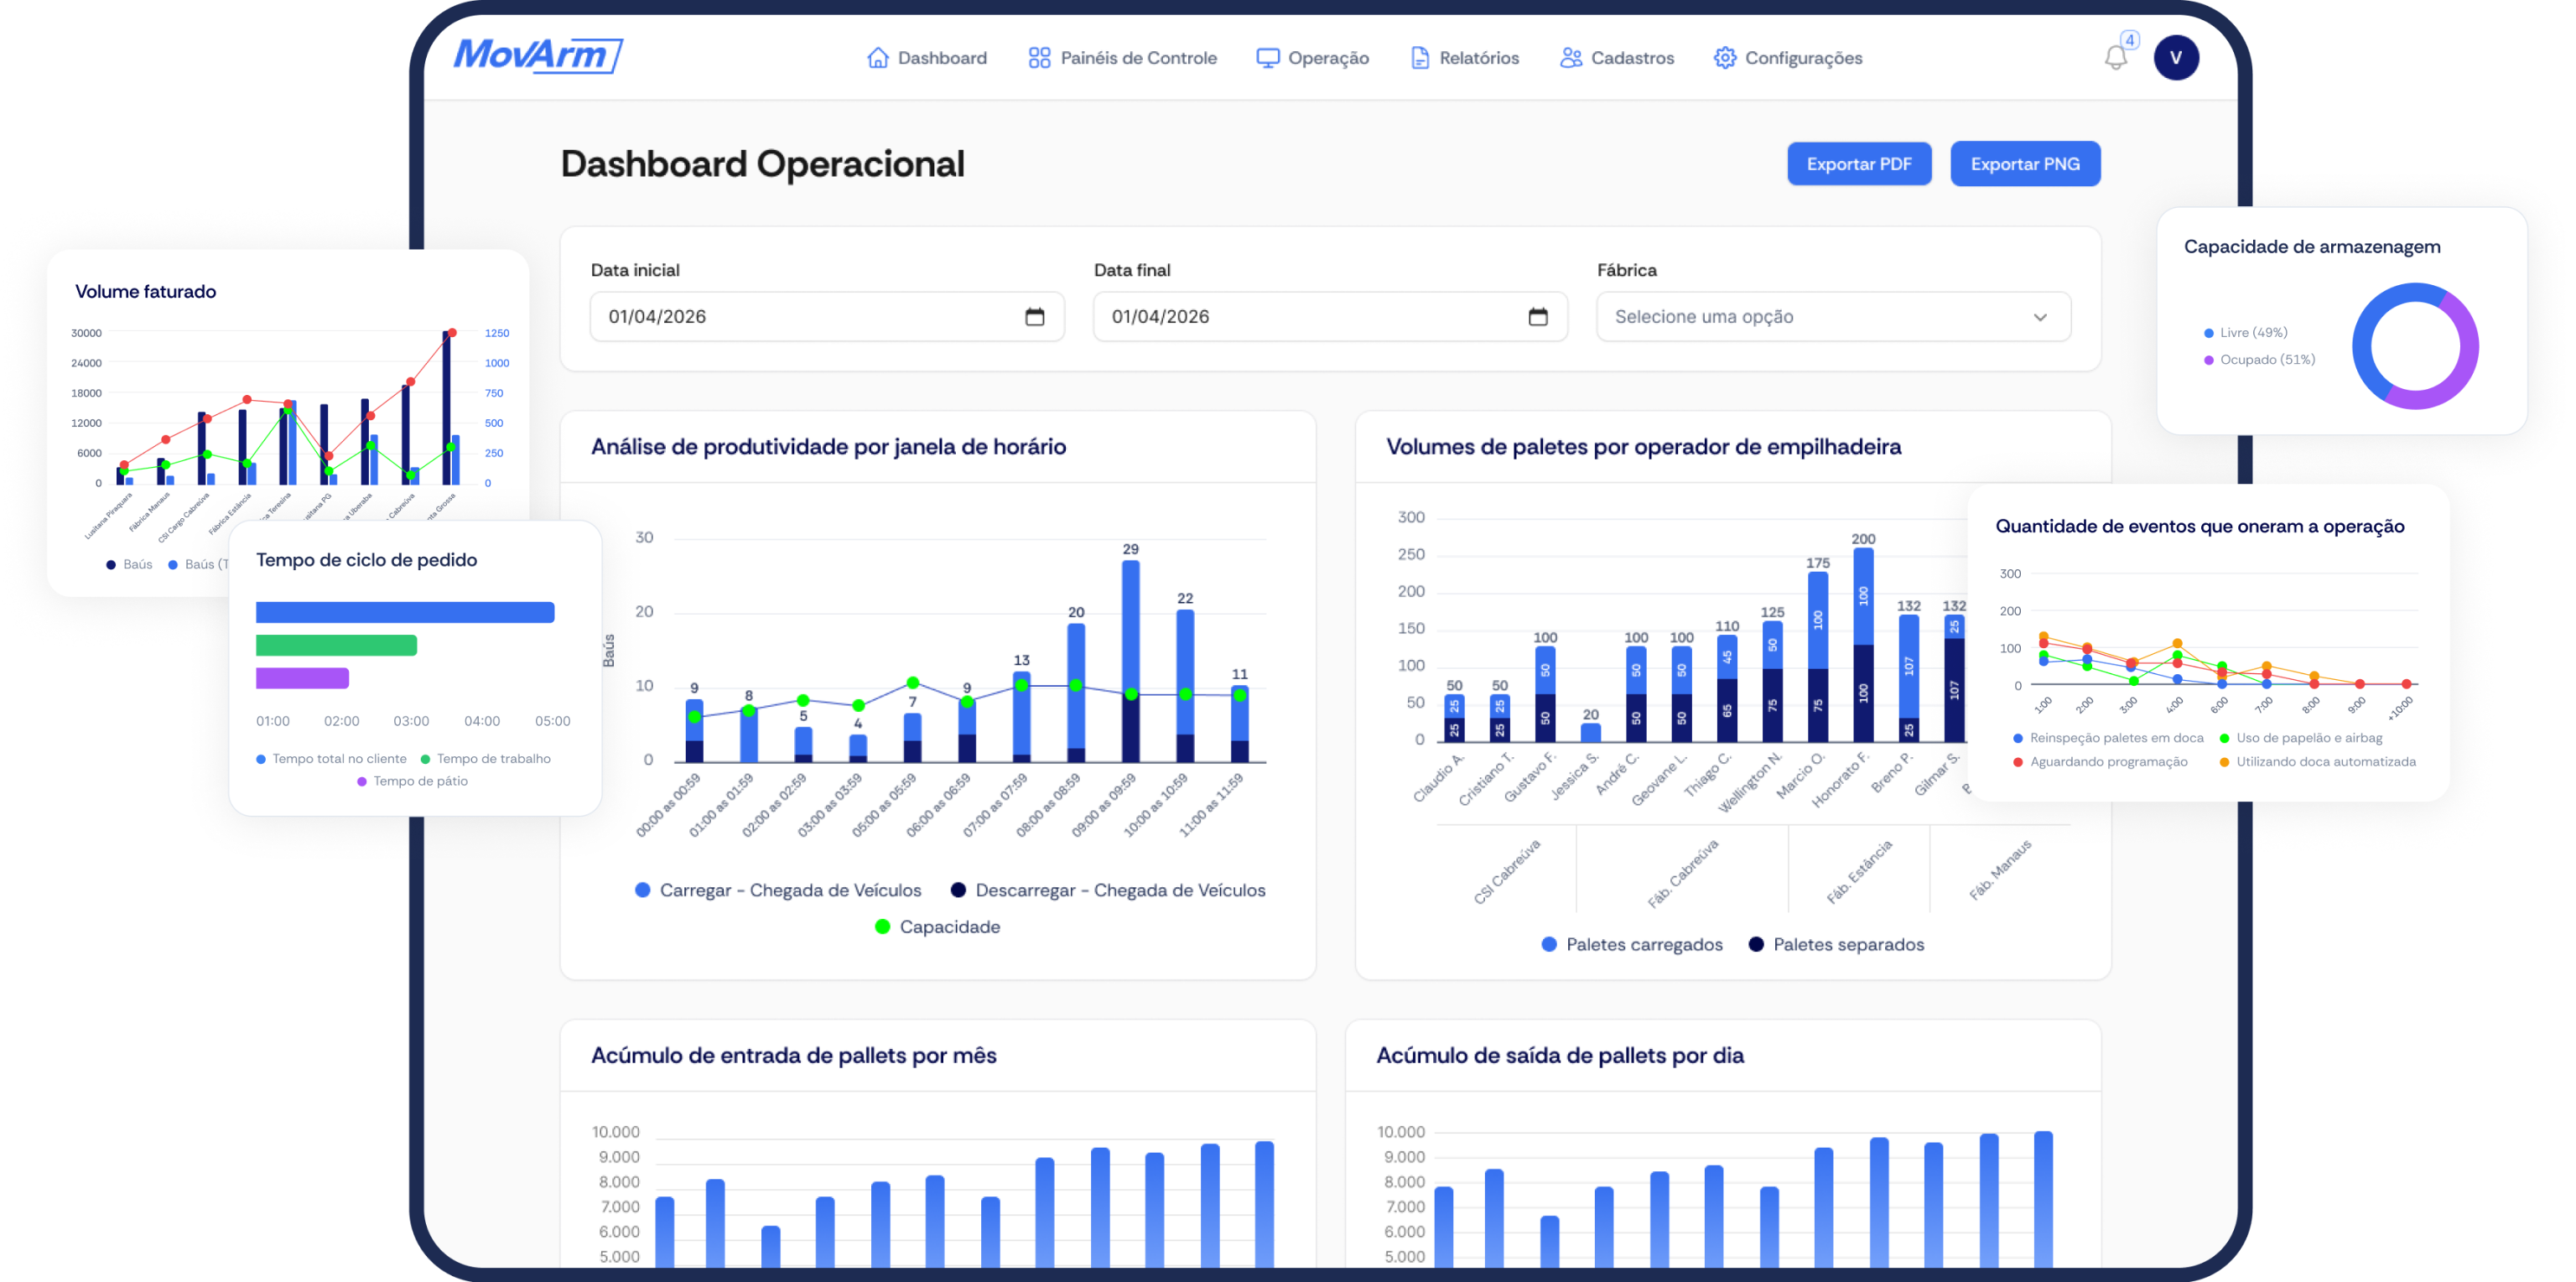
Task: Toggle Aguardando programação legend entry
Action: [2100, 762]
